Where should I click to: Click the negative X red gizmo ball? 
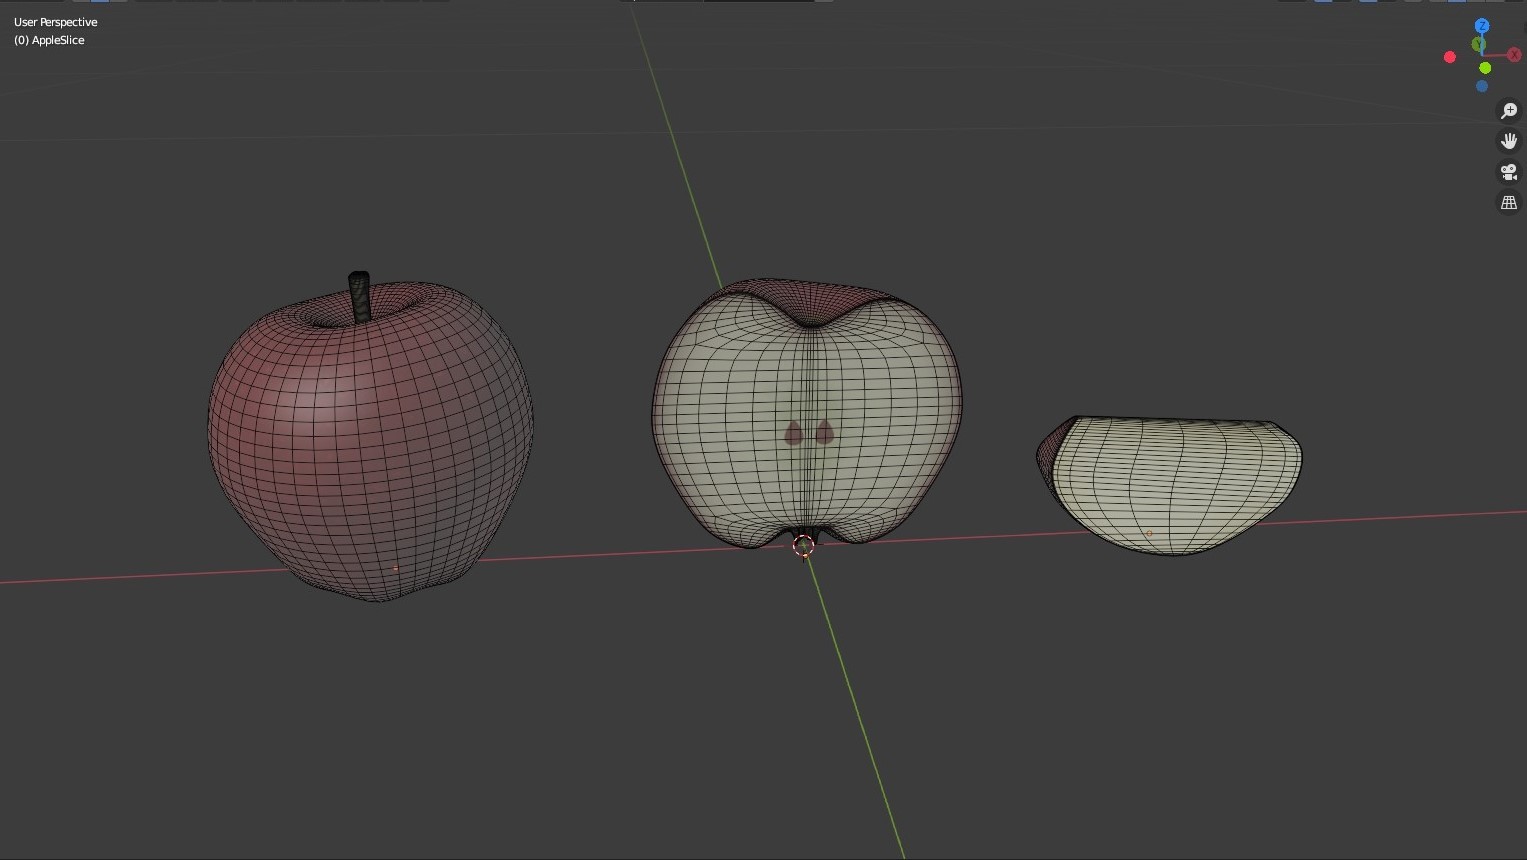click(x=1450, y=57)
